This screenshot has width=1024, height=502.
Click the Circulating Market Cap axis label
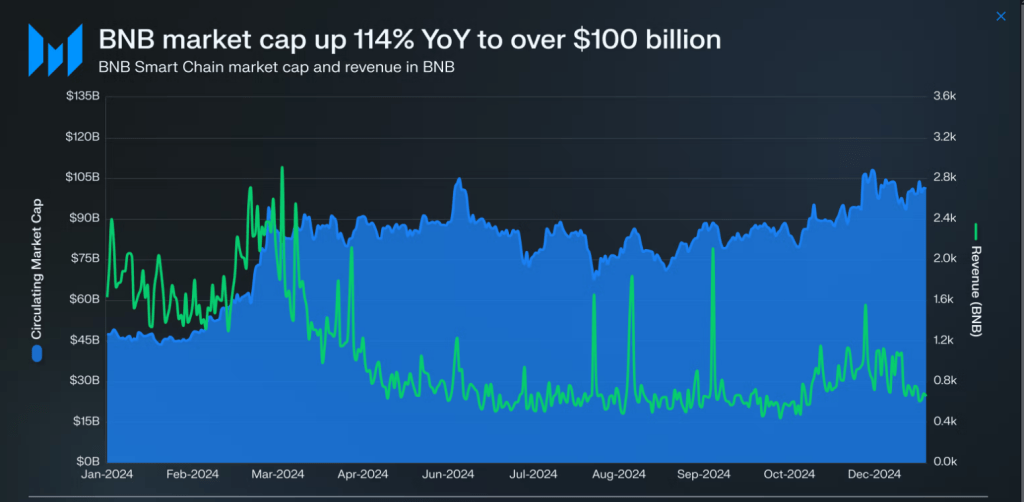[37, 269]
